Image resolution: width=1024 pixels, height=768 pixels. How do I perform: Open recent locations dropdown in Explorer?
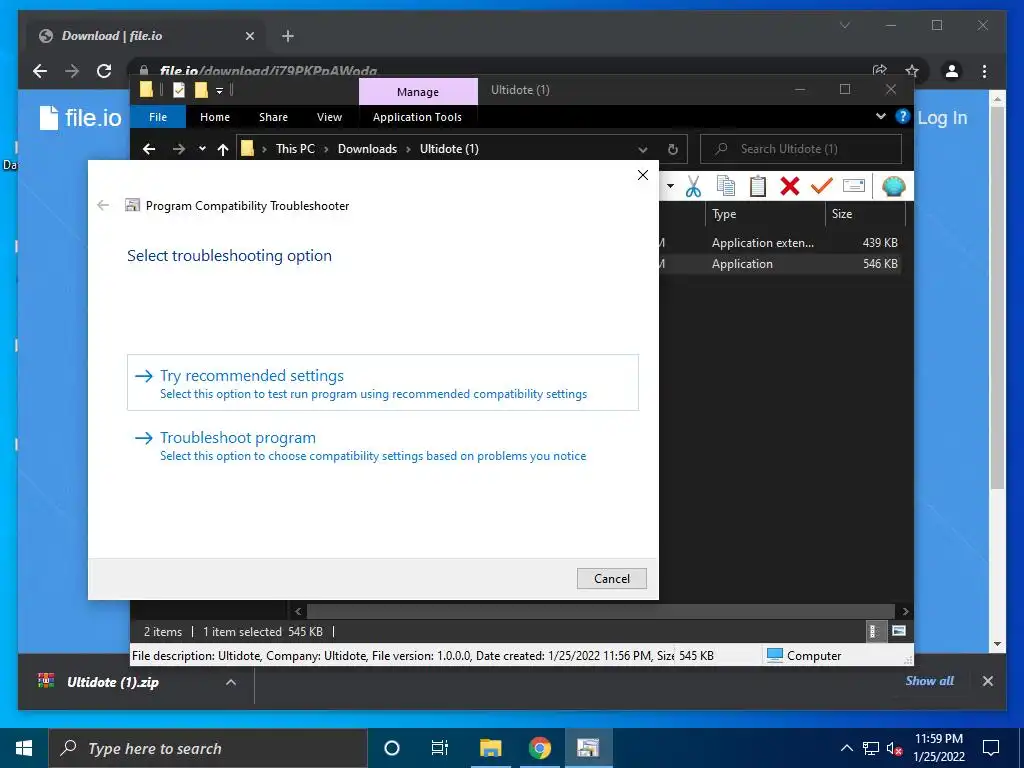pyautogui.click(x=202, y=149)
